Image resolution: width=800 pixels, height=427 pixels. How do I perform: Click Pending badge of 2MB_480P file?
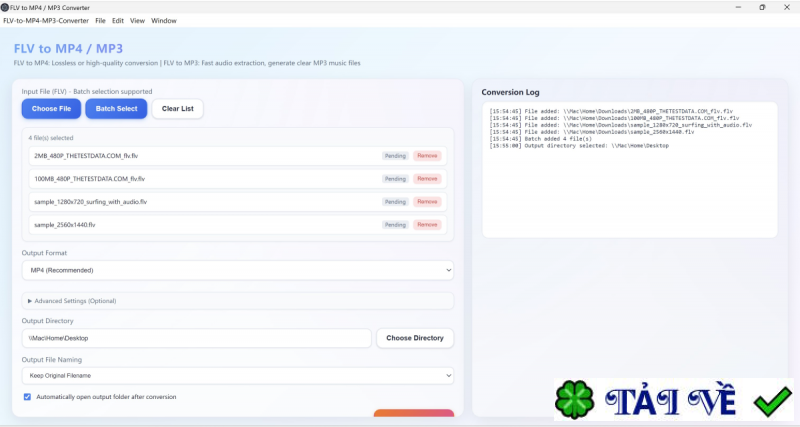(395, 156)
